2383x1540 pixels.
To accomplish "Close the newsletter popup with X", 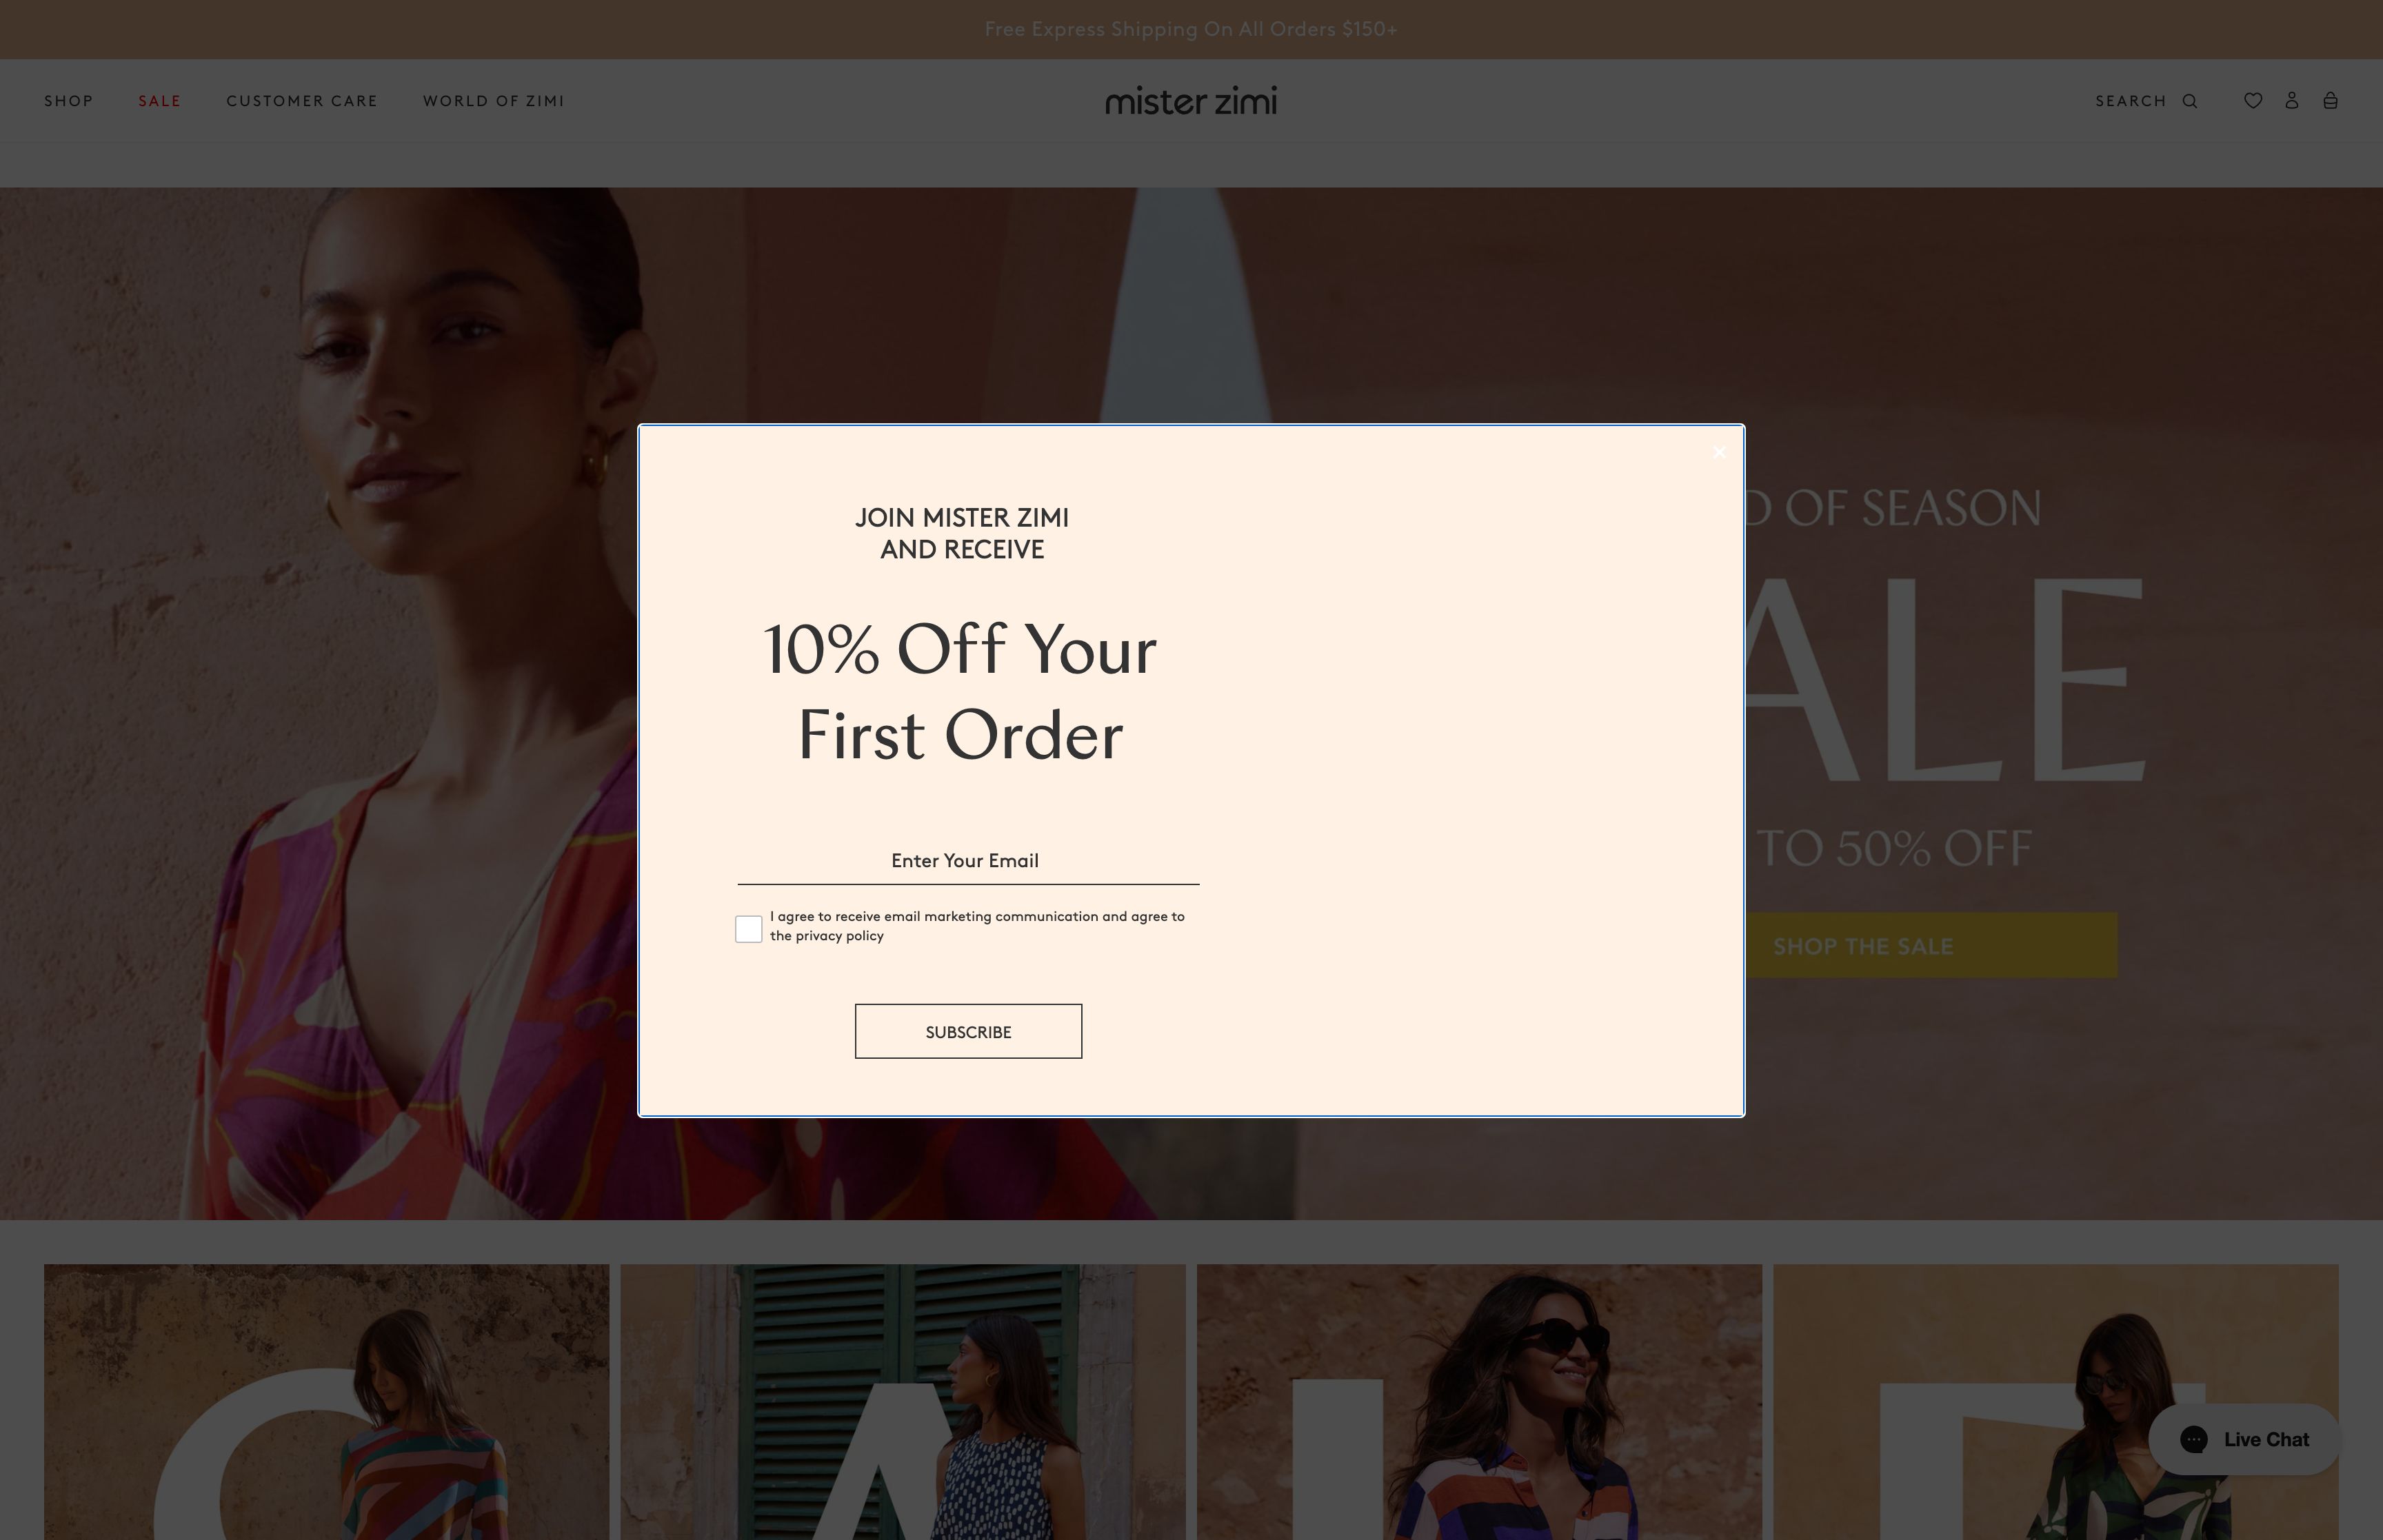I will (1719, 452).
